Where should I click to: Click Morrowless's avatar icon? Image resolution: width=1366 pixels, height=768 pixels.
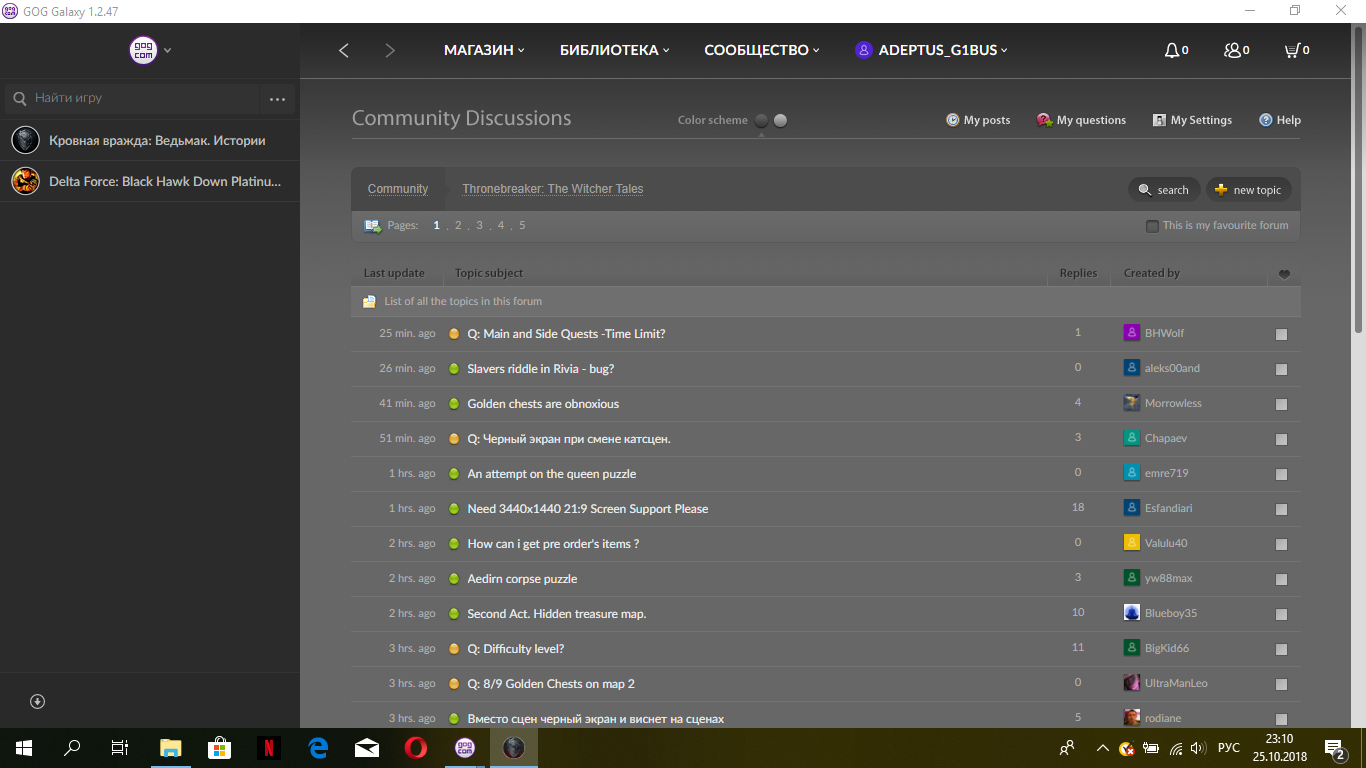[x=1132, y=403]
